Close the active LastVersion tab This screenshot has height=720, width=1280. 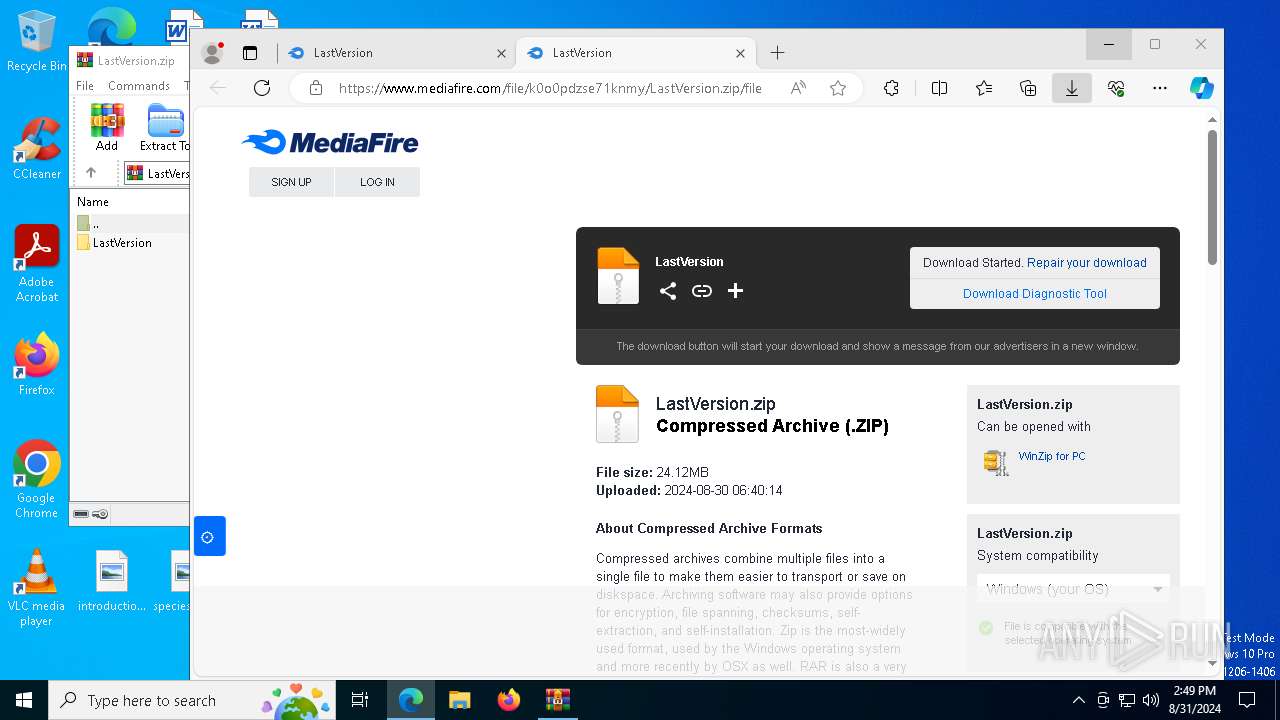click(x=741, y=53)
